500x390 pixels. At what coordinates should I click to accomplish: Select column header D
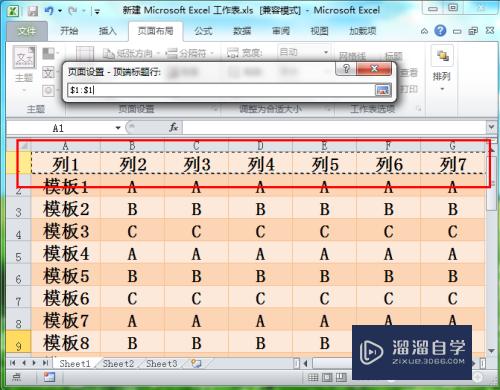point(260,146)
